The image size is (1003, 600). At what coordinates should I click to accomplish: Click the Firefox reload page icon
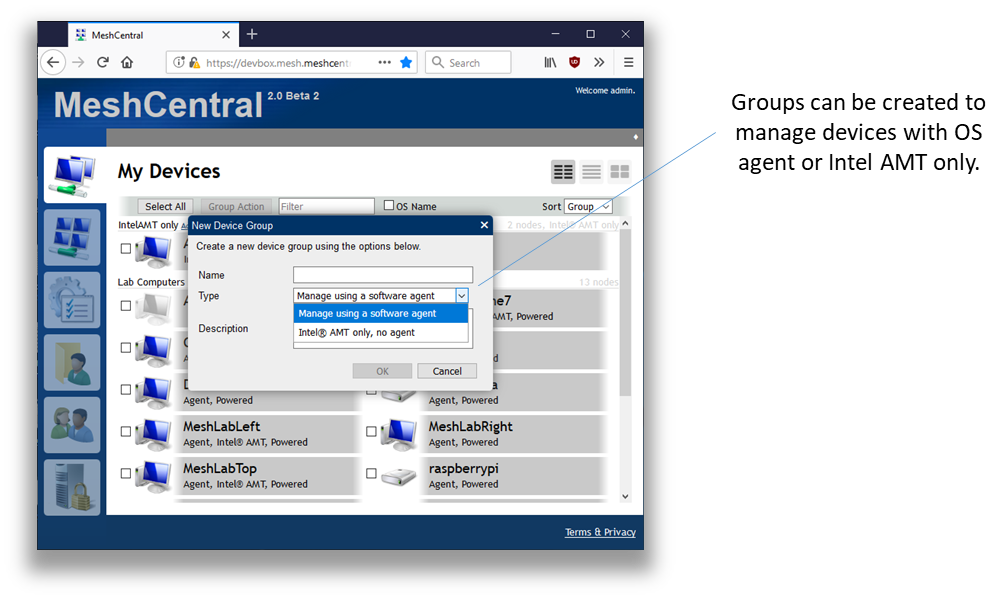tap(102, 62)
